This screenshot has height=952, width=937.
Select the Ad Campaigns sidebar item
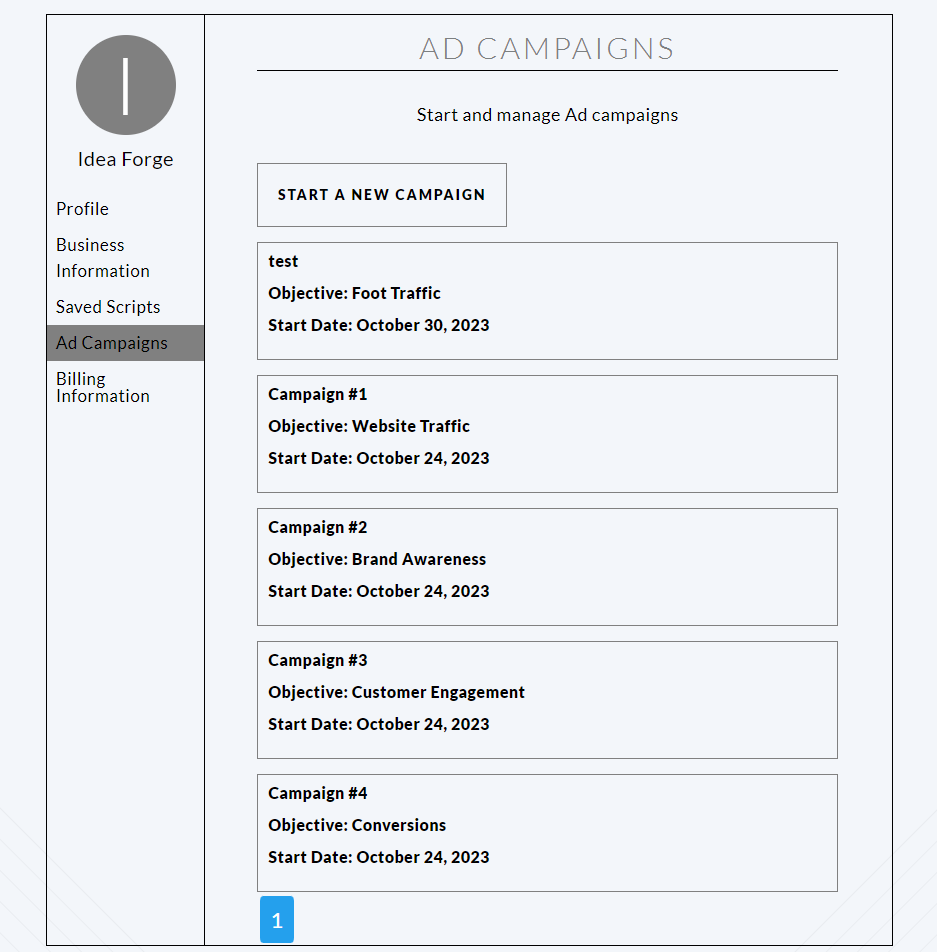[x=125, y=343]
